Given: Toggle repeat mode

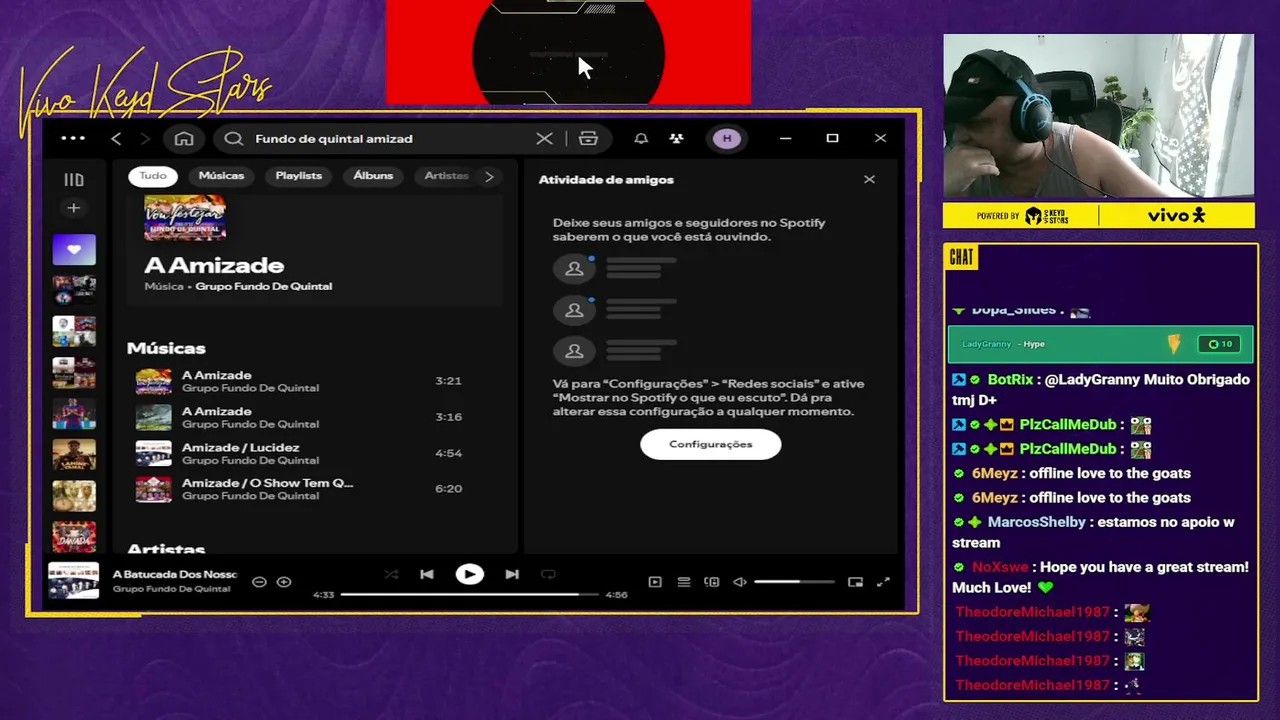Looking at the screenshot, I should pyautogui.click(x=548, y=575).
